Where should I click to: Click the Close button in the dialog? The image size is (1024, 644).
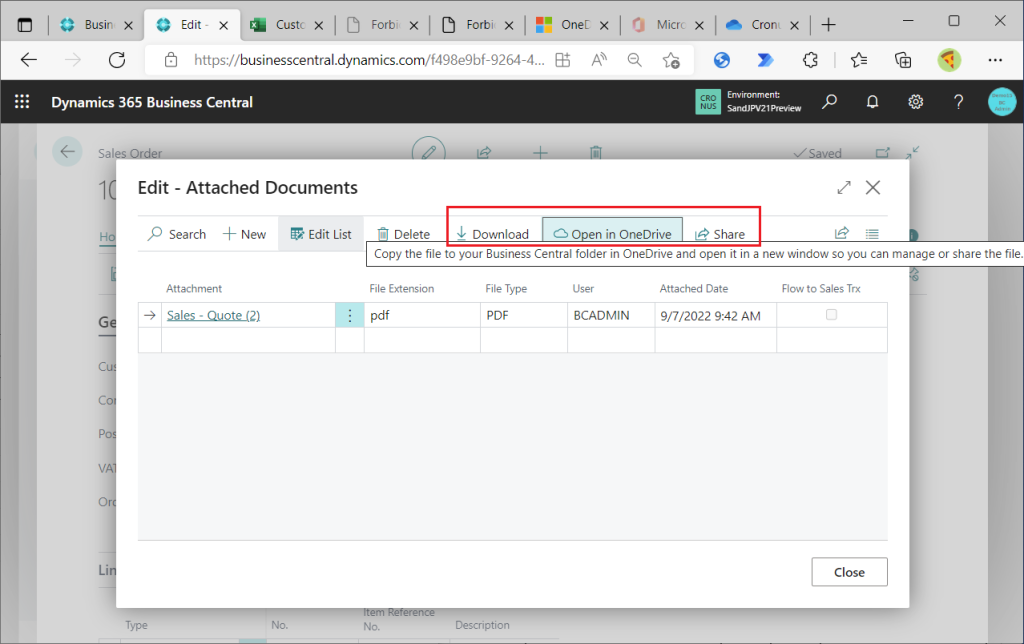pos(849,572)
